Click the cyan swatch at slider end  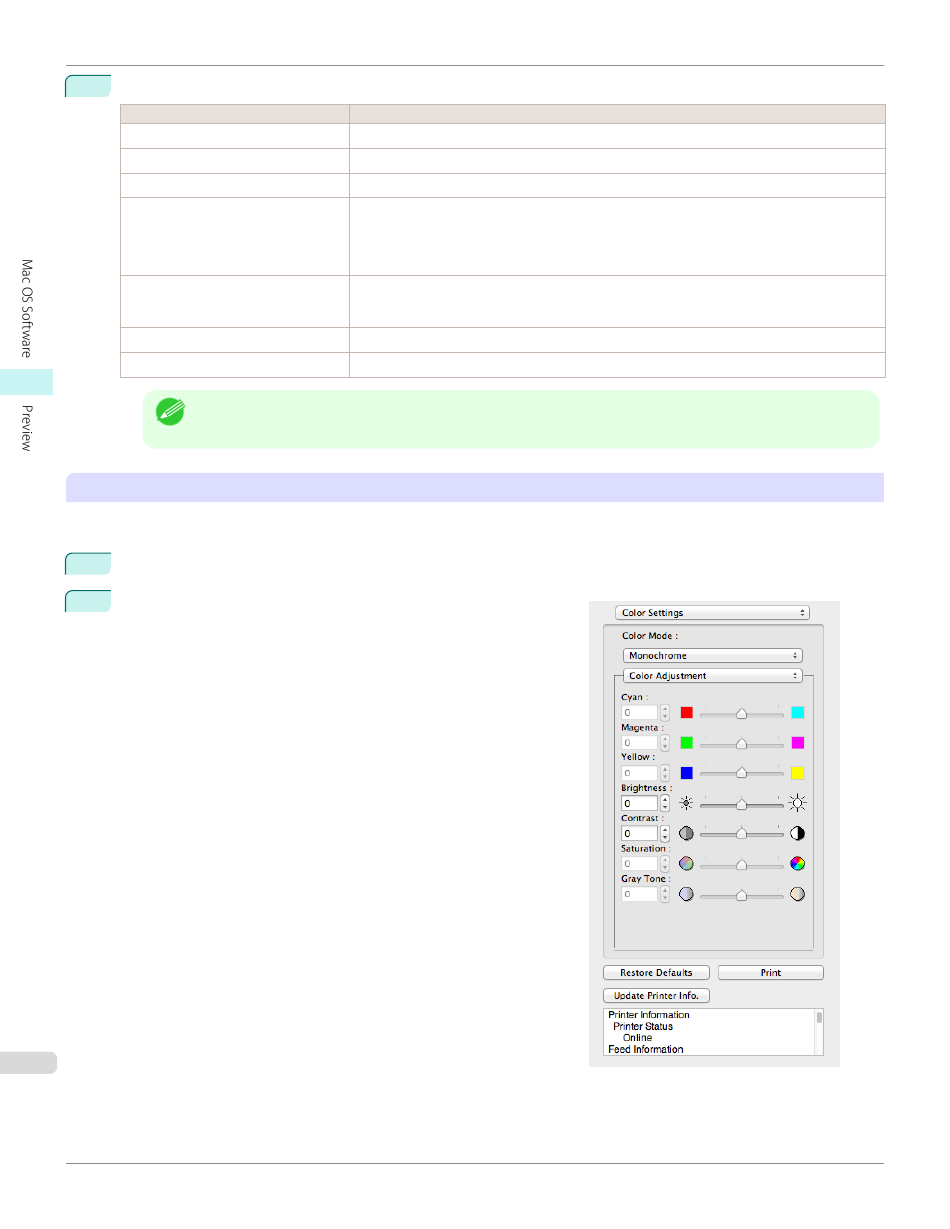tap(798, 713)
